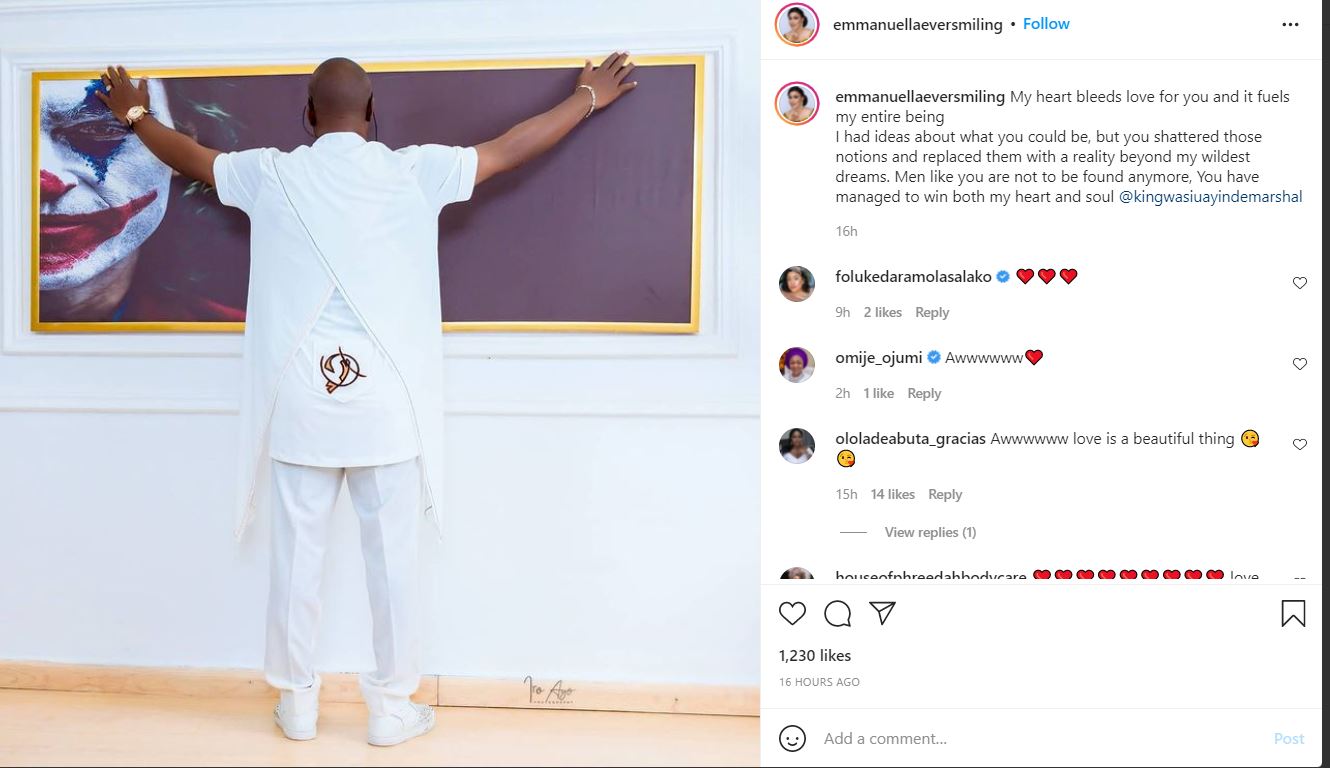Open the three-dot more options menu

point(1290,25)
